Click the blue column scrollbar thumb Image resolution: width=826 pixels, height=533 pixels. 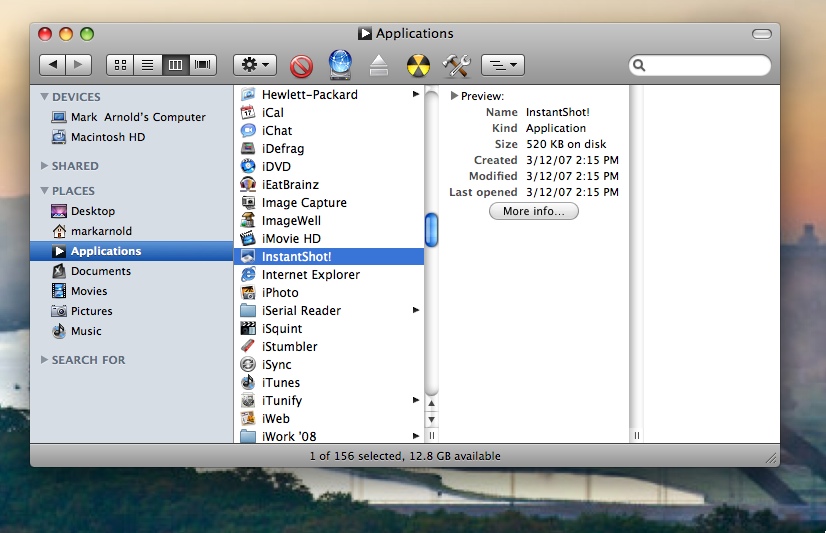tap(431, 230)
